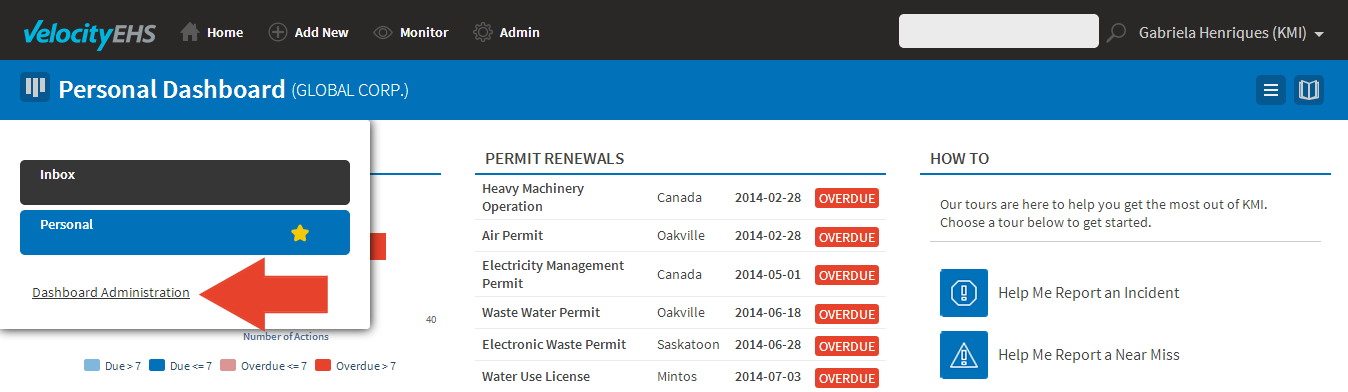Open the Heavy Machinery Operation permit
The image size is (1348, 392).
[x=533, y=197]
